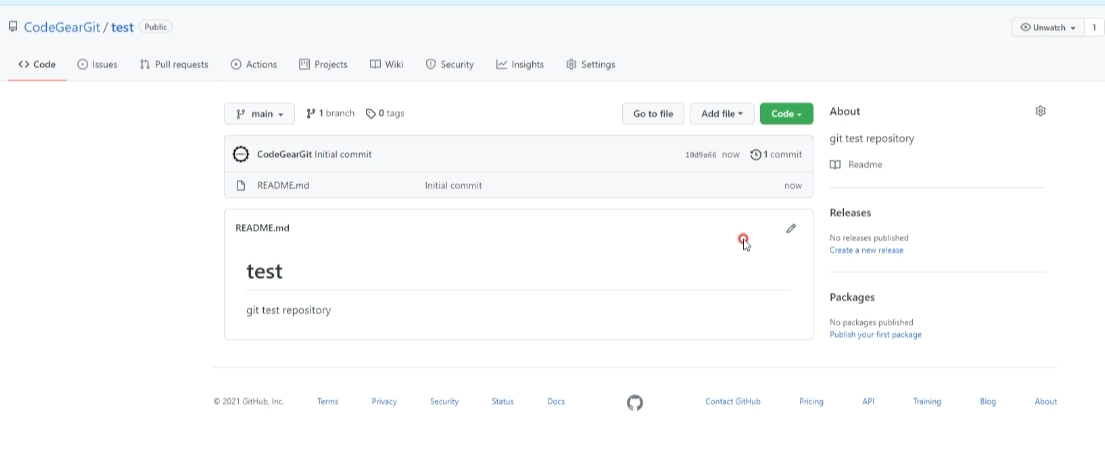Viewport: 1105px width, 468px height.
Task: Switch to the Pull requests tab
Action: click(174, 64)
